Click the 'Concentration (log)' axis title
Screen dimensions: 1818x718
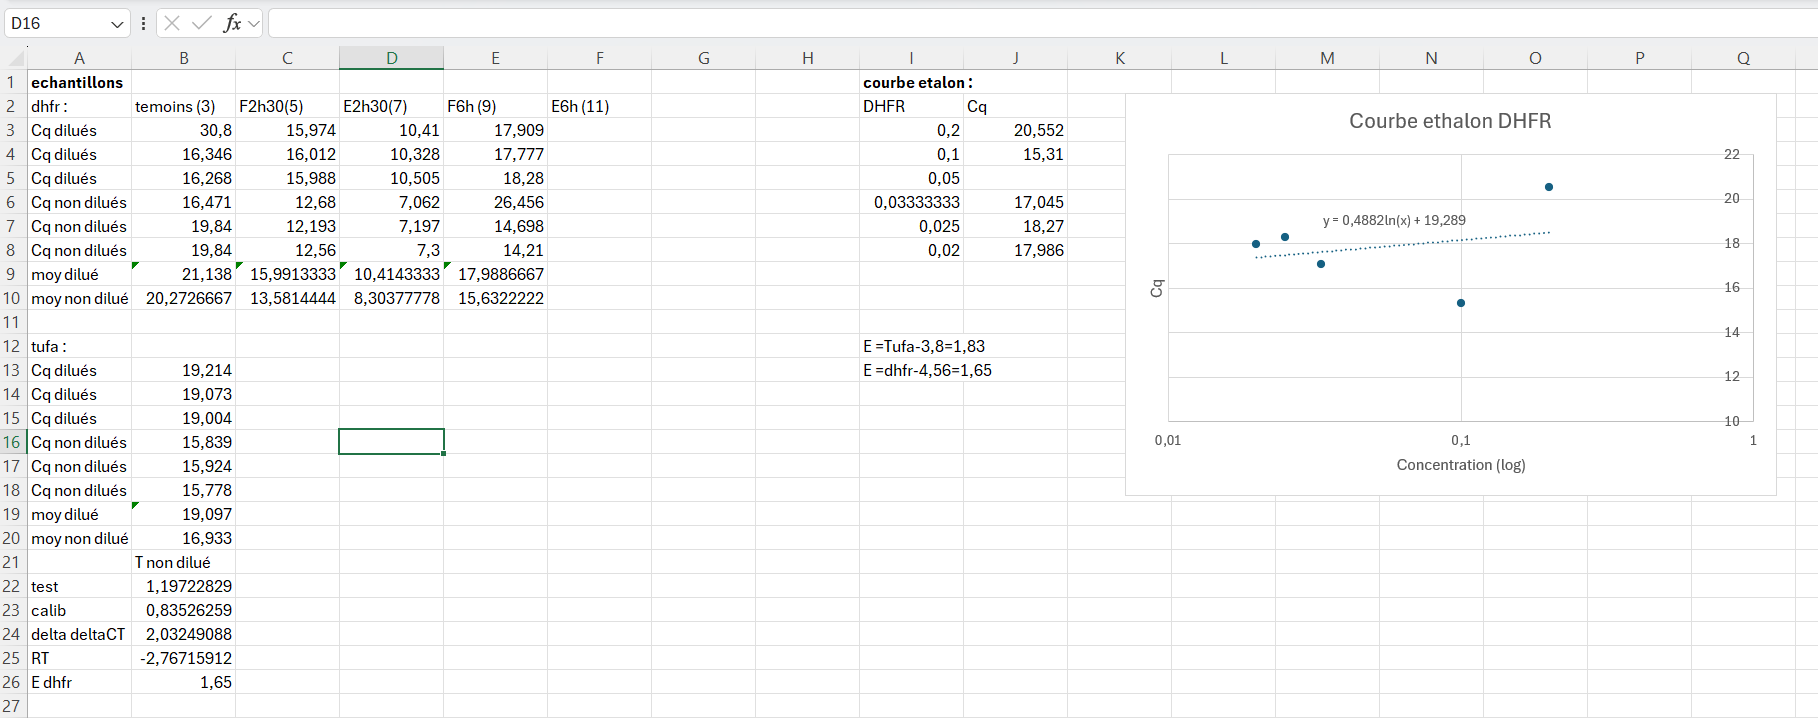1460,465
